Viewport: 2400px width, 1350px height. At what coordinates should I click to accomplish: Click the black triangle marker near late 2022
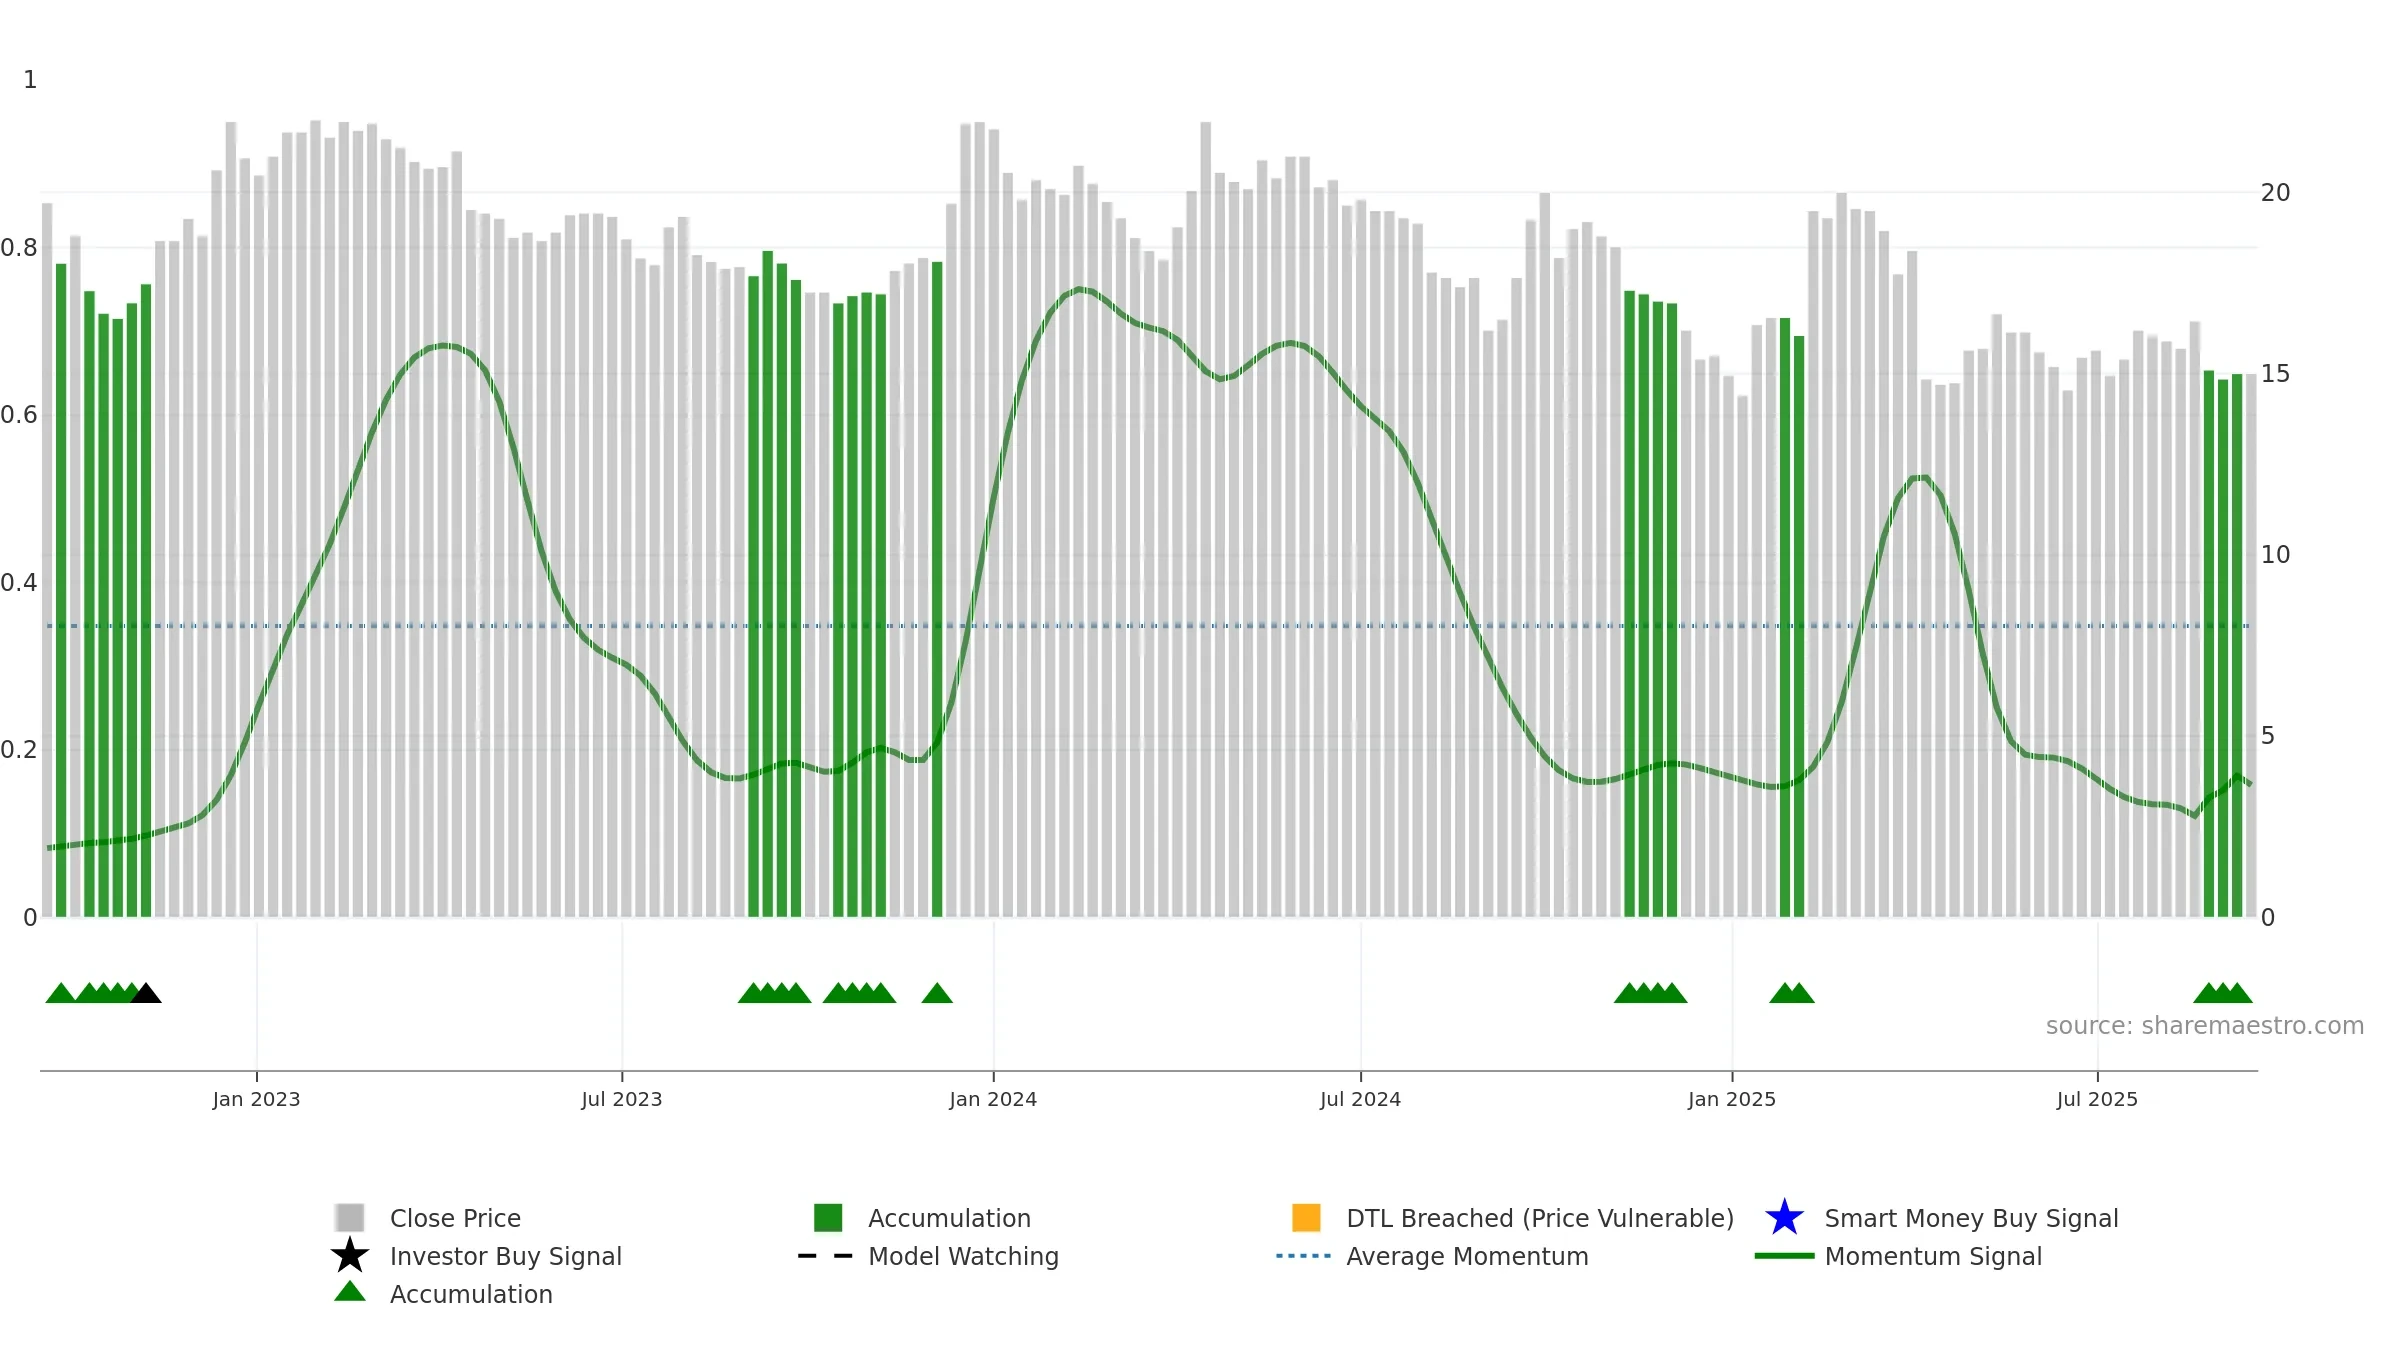(146, 993)
